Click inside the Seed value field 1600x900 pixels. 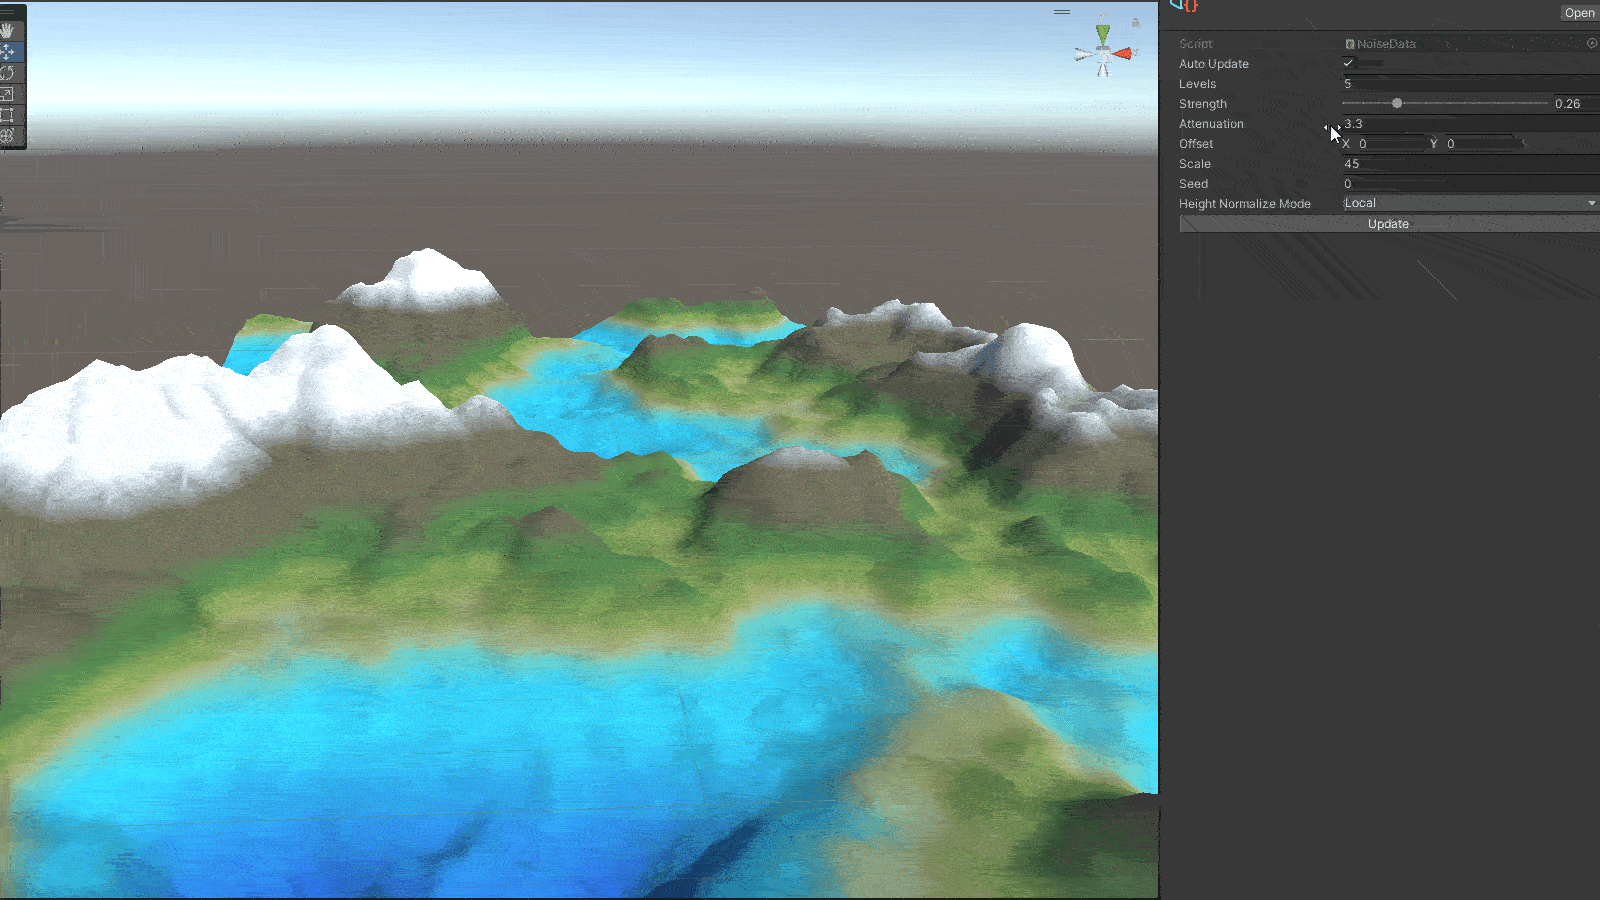(1420, 183)
